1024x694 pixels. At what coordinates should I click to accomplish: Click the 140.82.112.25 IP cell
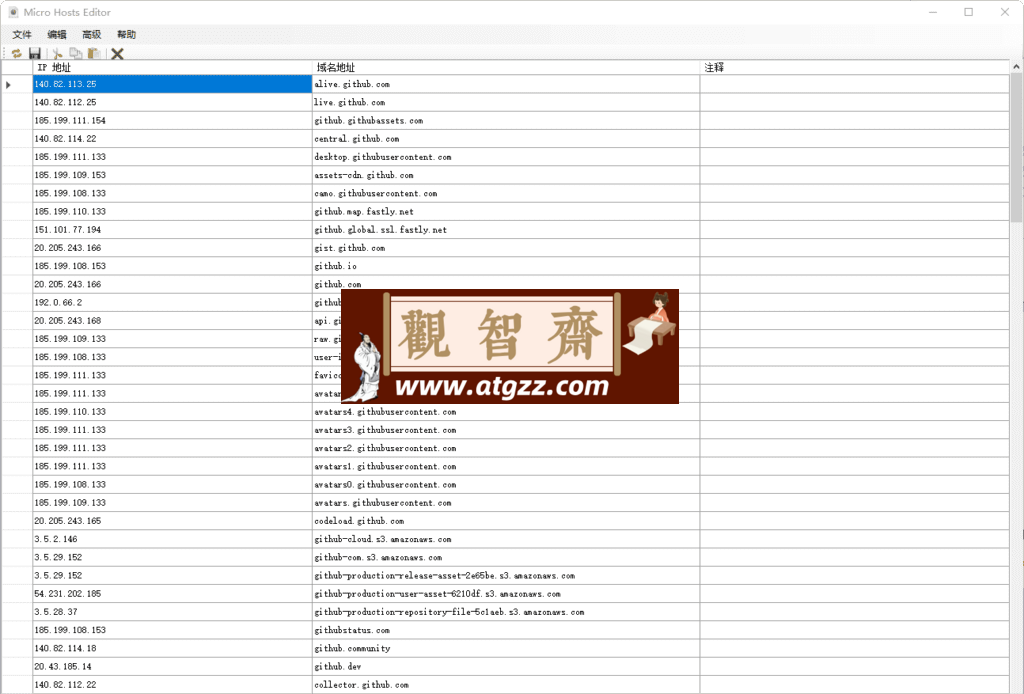pos(172,103)
